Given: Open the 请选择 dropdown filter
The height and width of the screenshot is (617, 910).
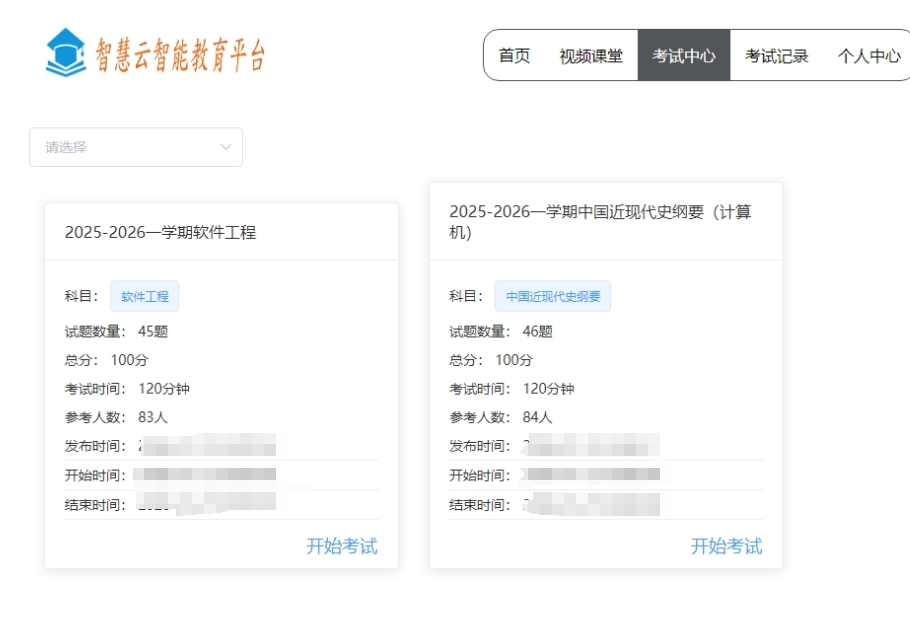Looking at the screenshot, I should 136,147.
